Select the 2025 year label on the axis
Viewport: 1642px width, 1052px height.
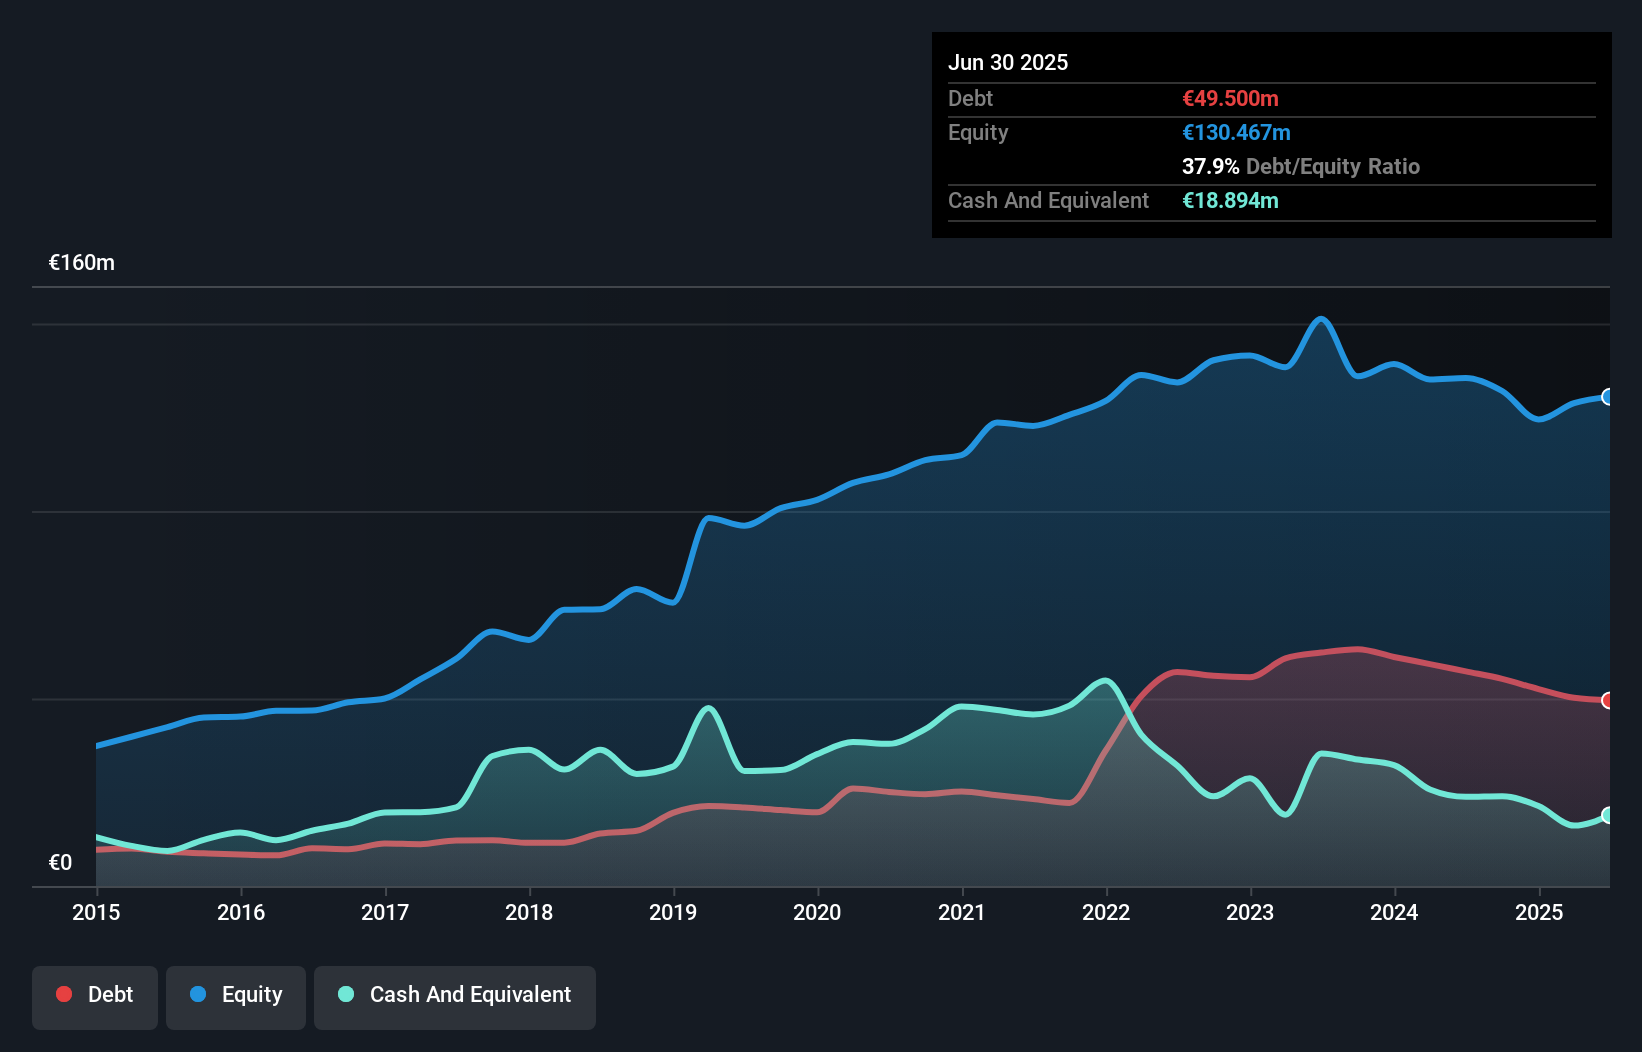[x=1539, y=912]
